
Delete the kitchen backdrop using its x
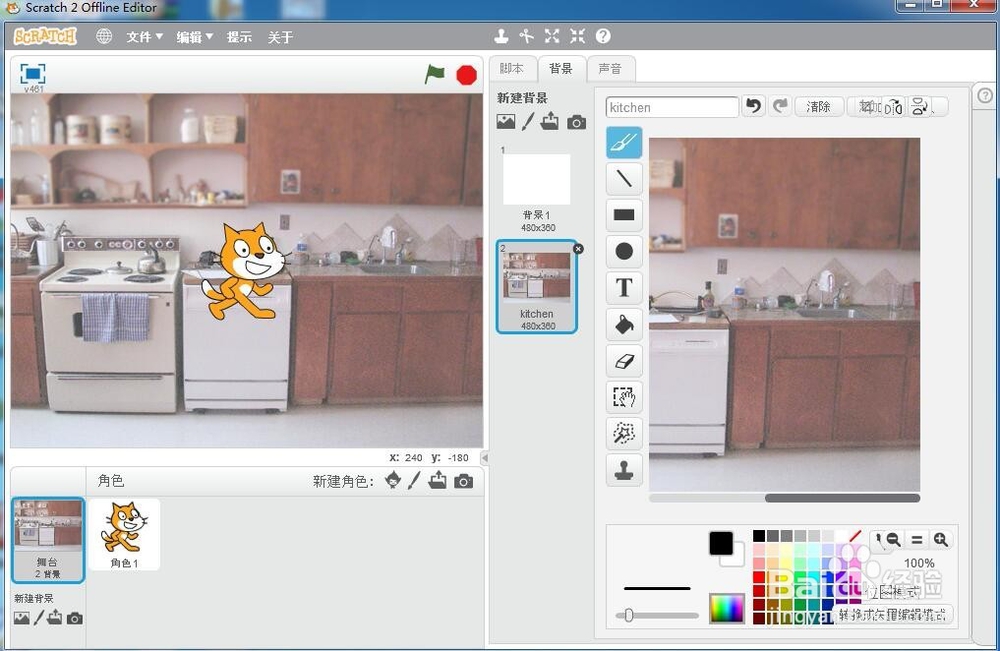coord(578,249)
